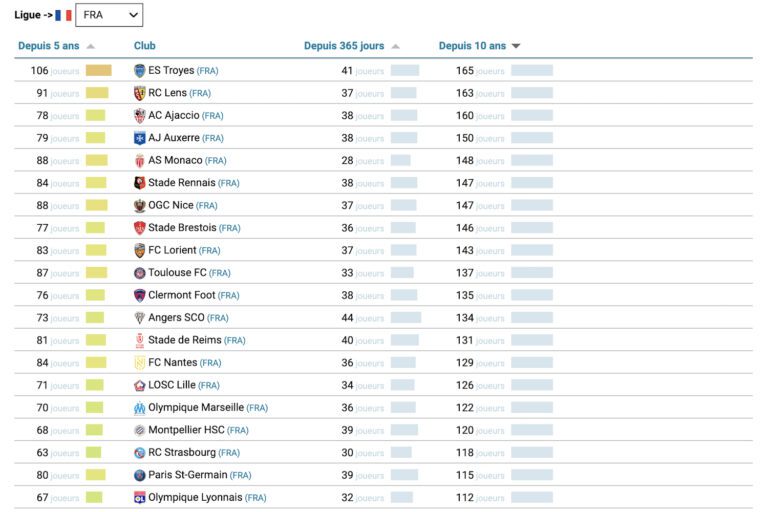Click Angers SCO 365-day bar
Screen dimensions: 768x512
point(405,318)
